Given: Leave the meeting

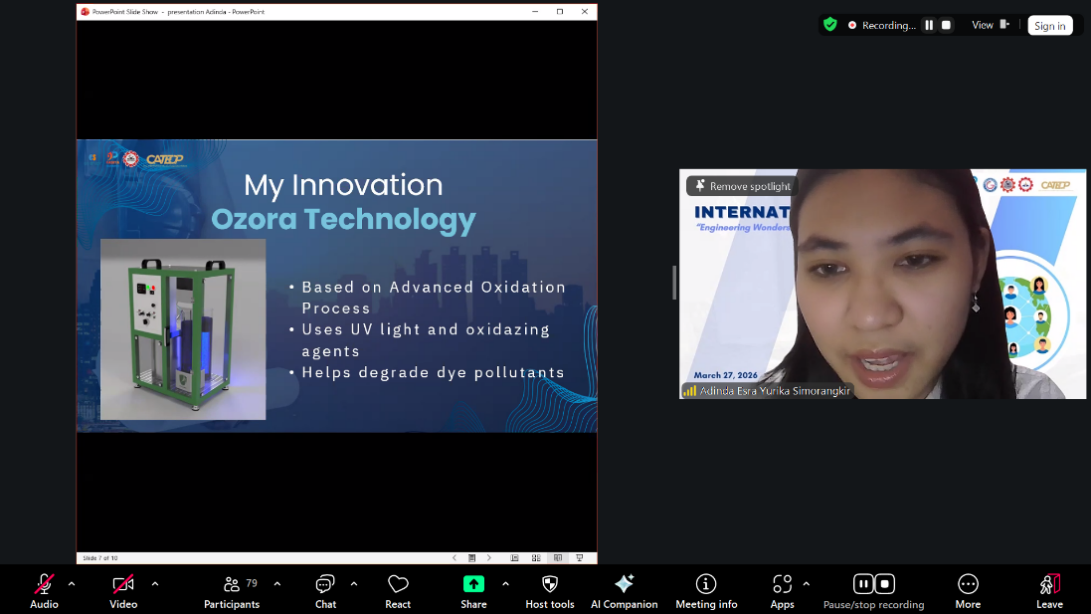Looking at the screenshot, I should 1049,591.
